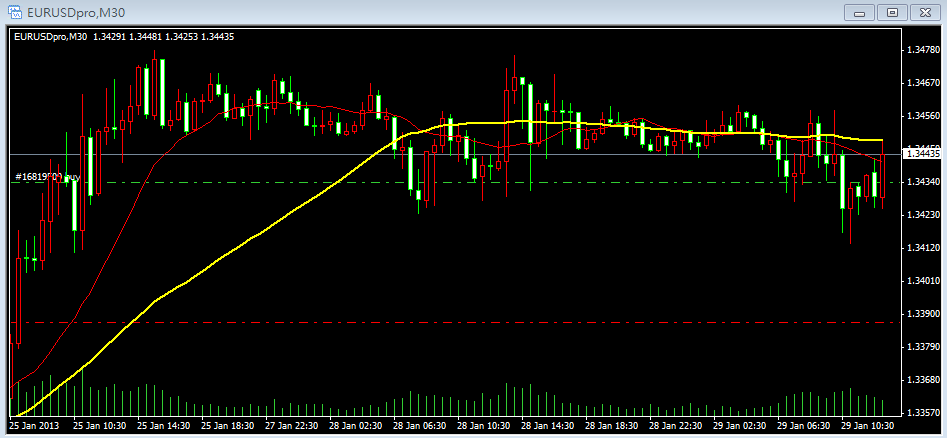Click the 1.34560 price scale label
Screen dimensions: 947x438
point(922,116)
